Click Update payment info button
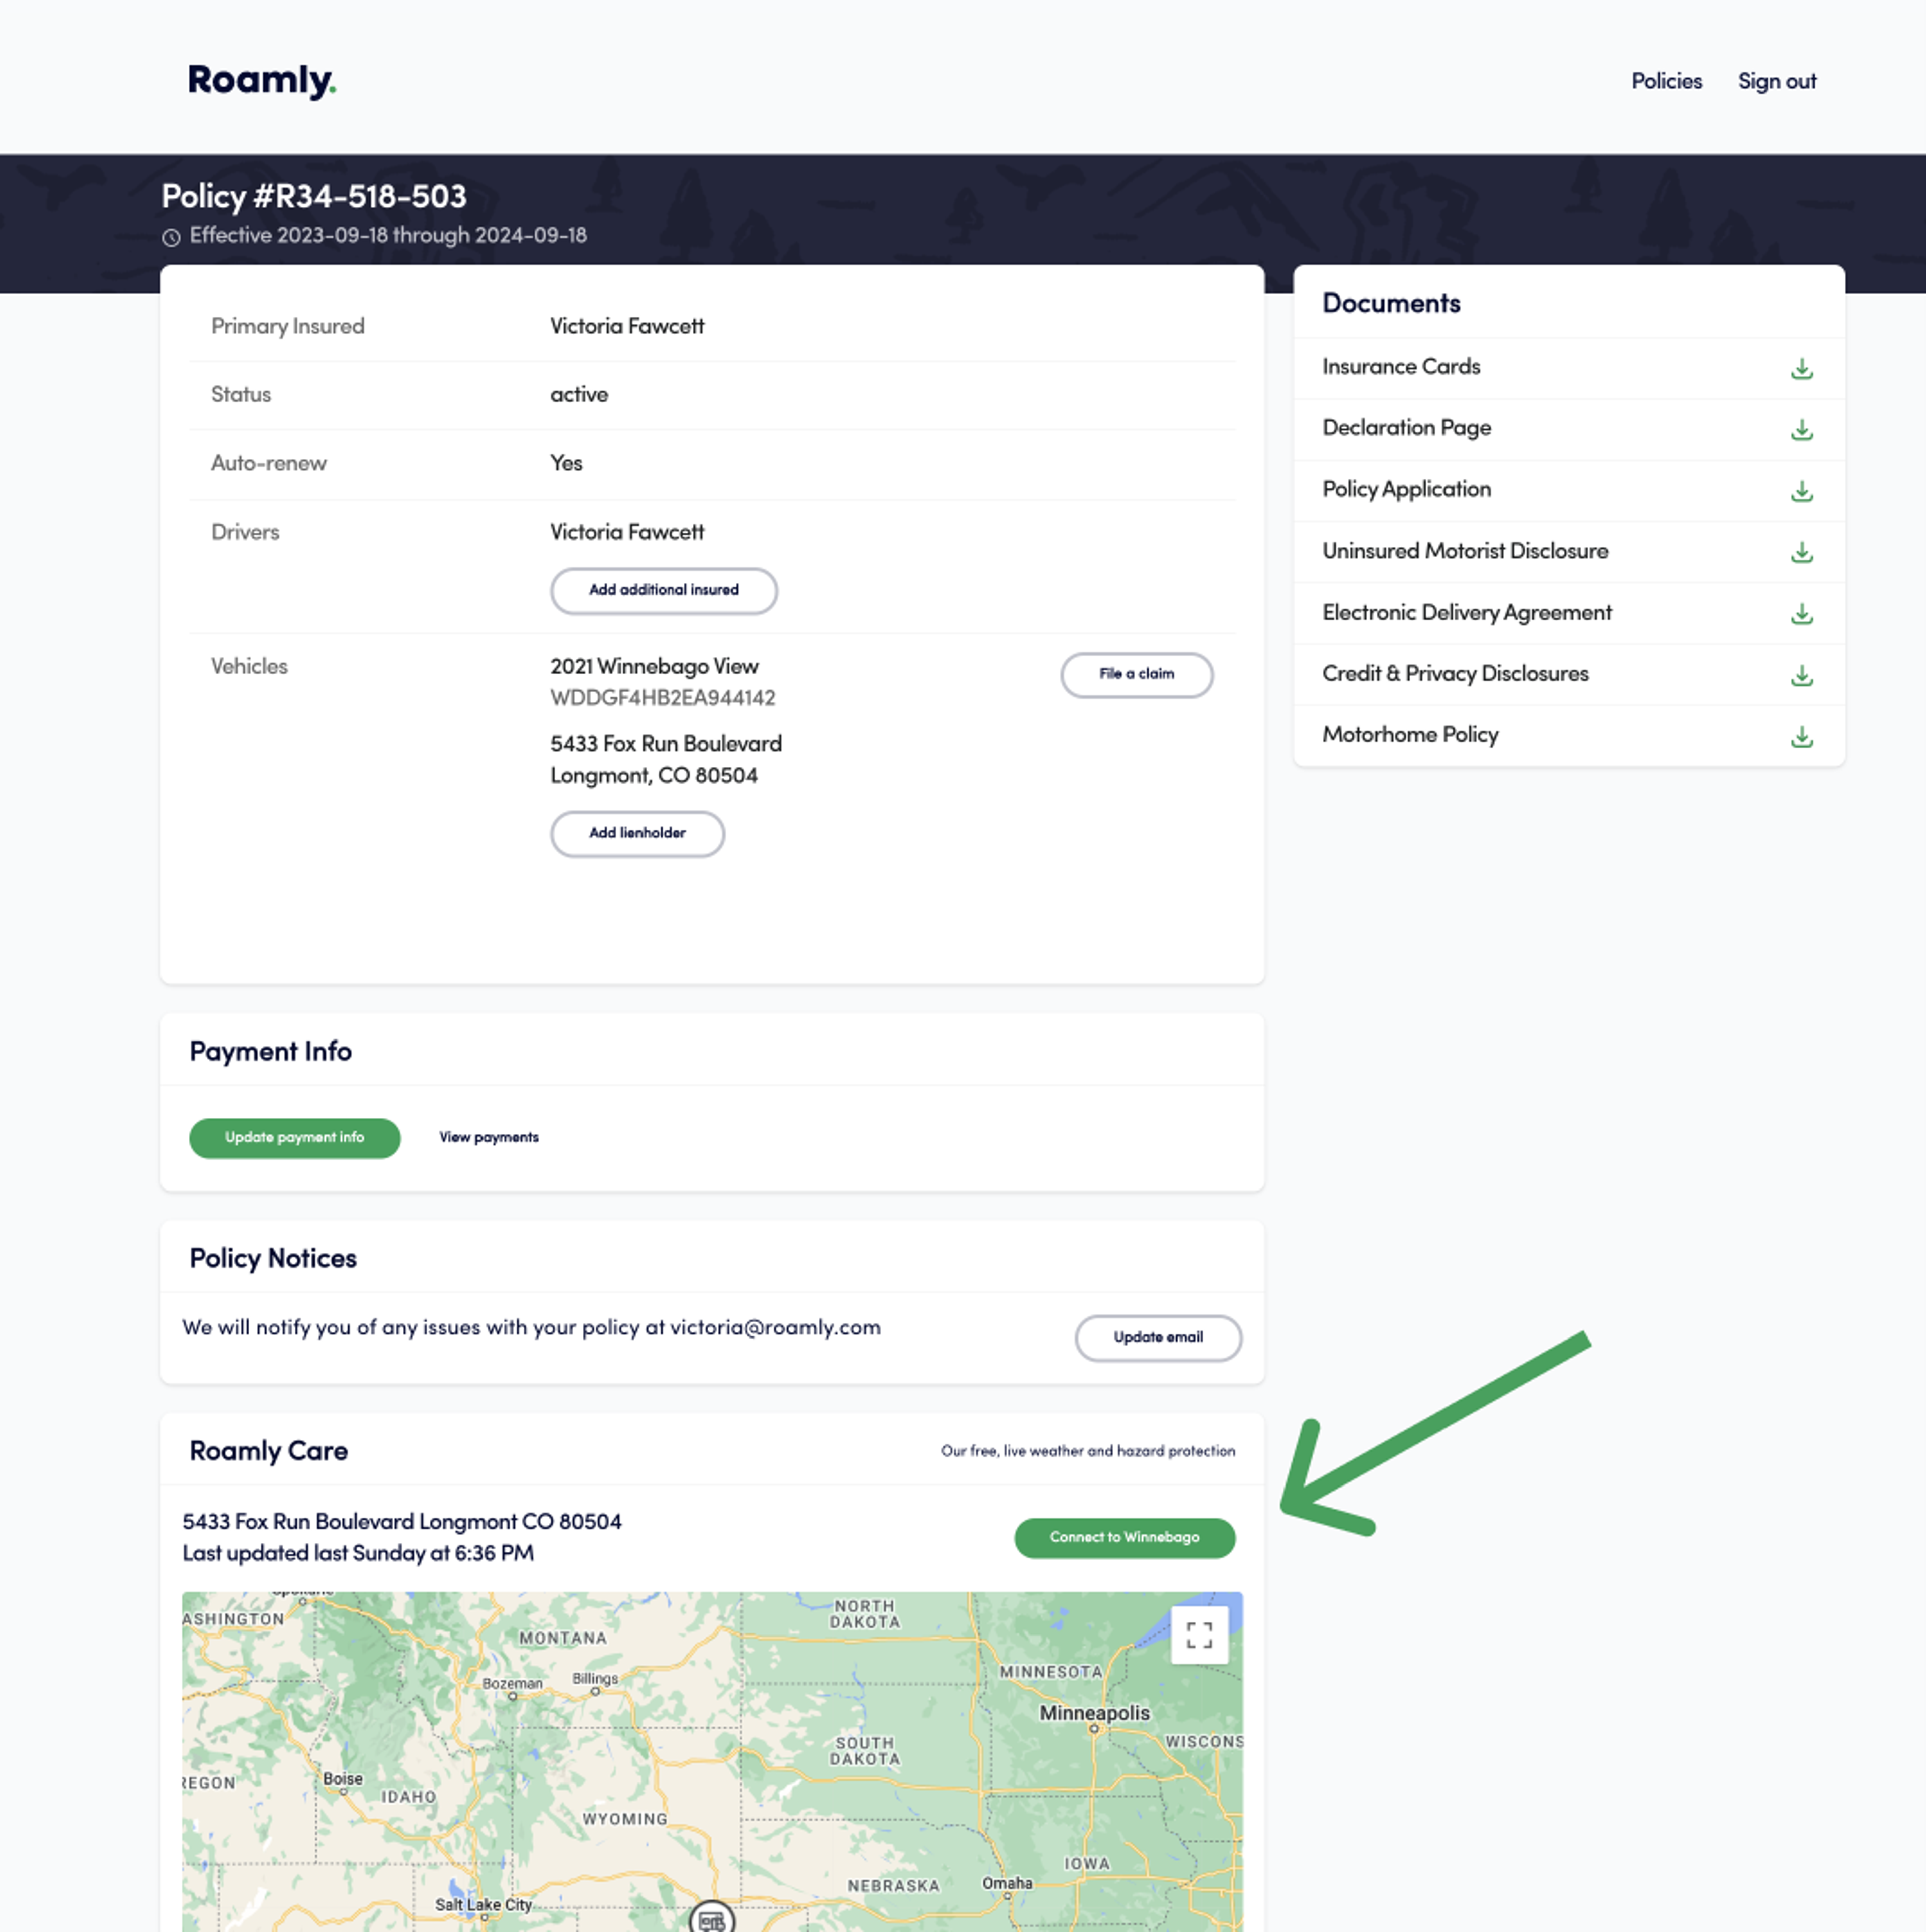 (294, 1137)
